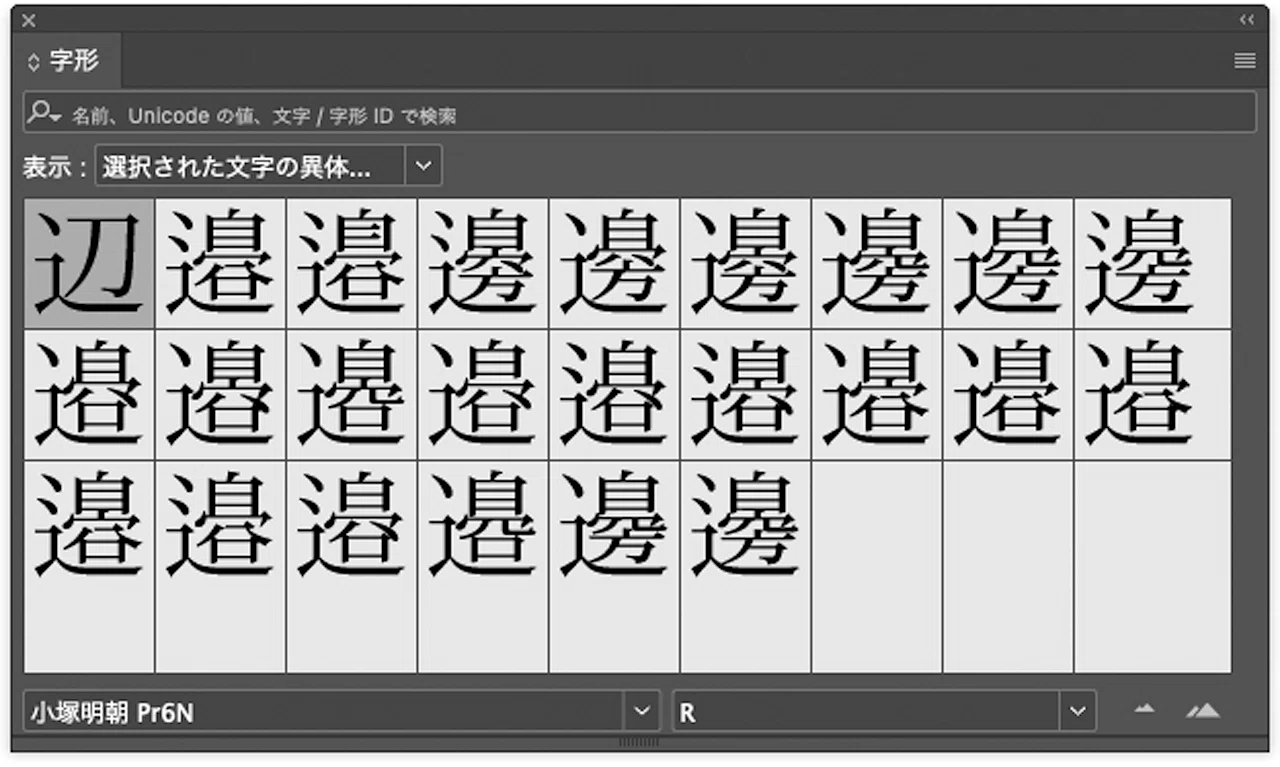Click the 表示 label text
Screen dimensions: 1280x767
[x=54, y=167]
